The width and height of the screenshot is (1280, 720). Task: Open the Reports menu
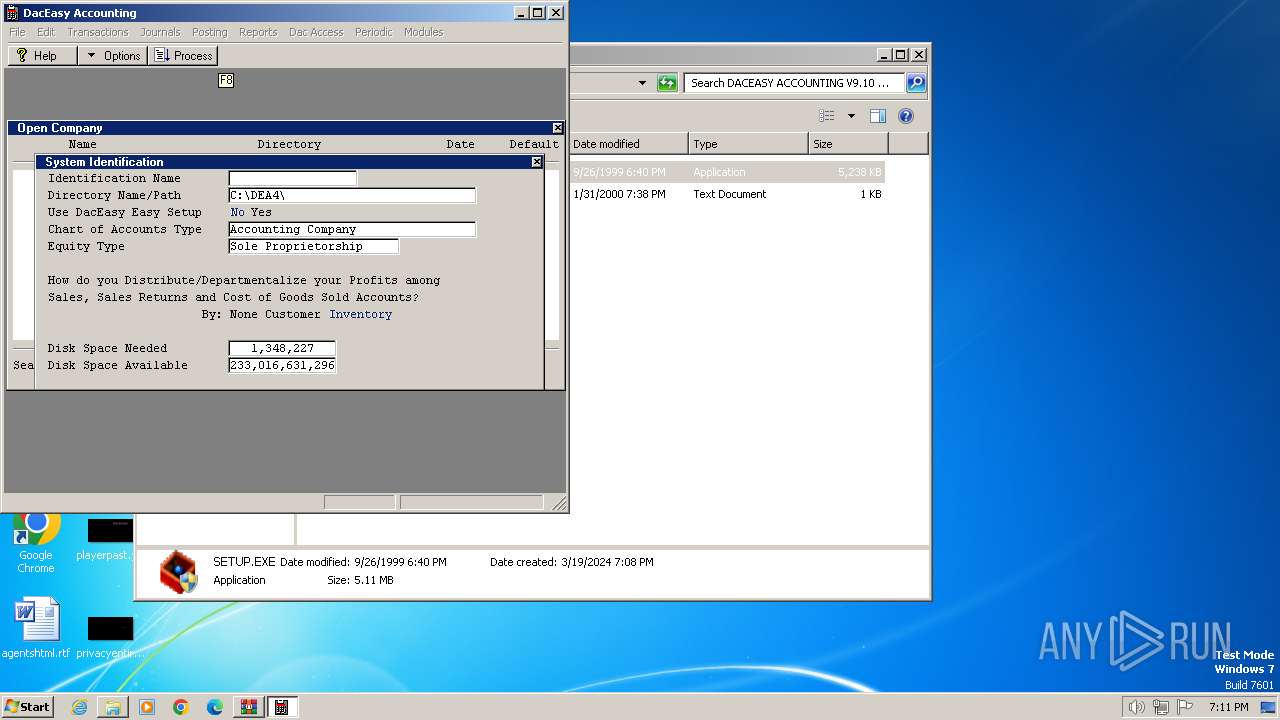(x=258, y=32)
